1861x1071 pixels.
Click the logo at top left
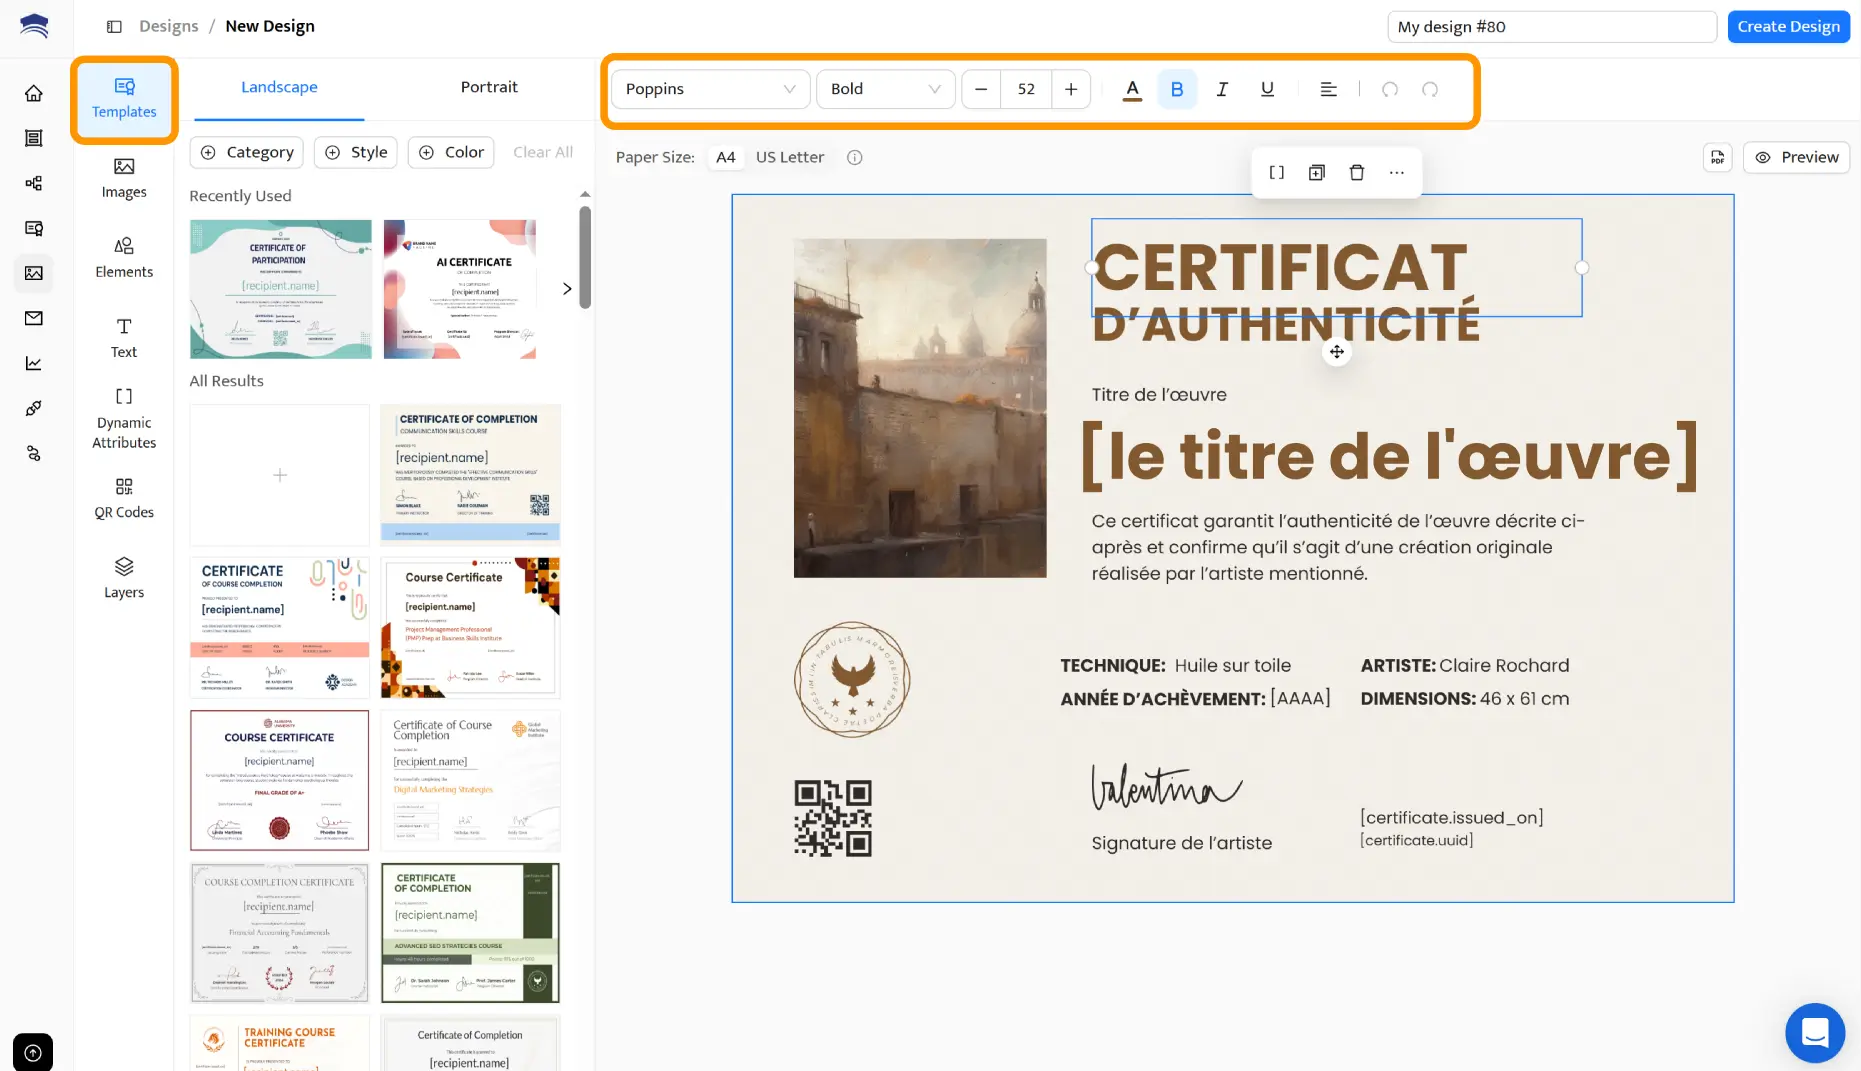34,26
